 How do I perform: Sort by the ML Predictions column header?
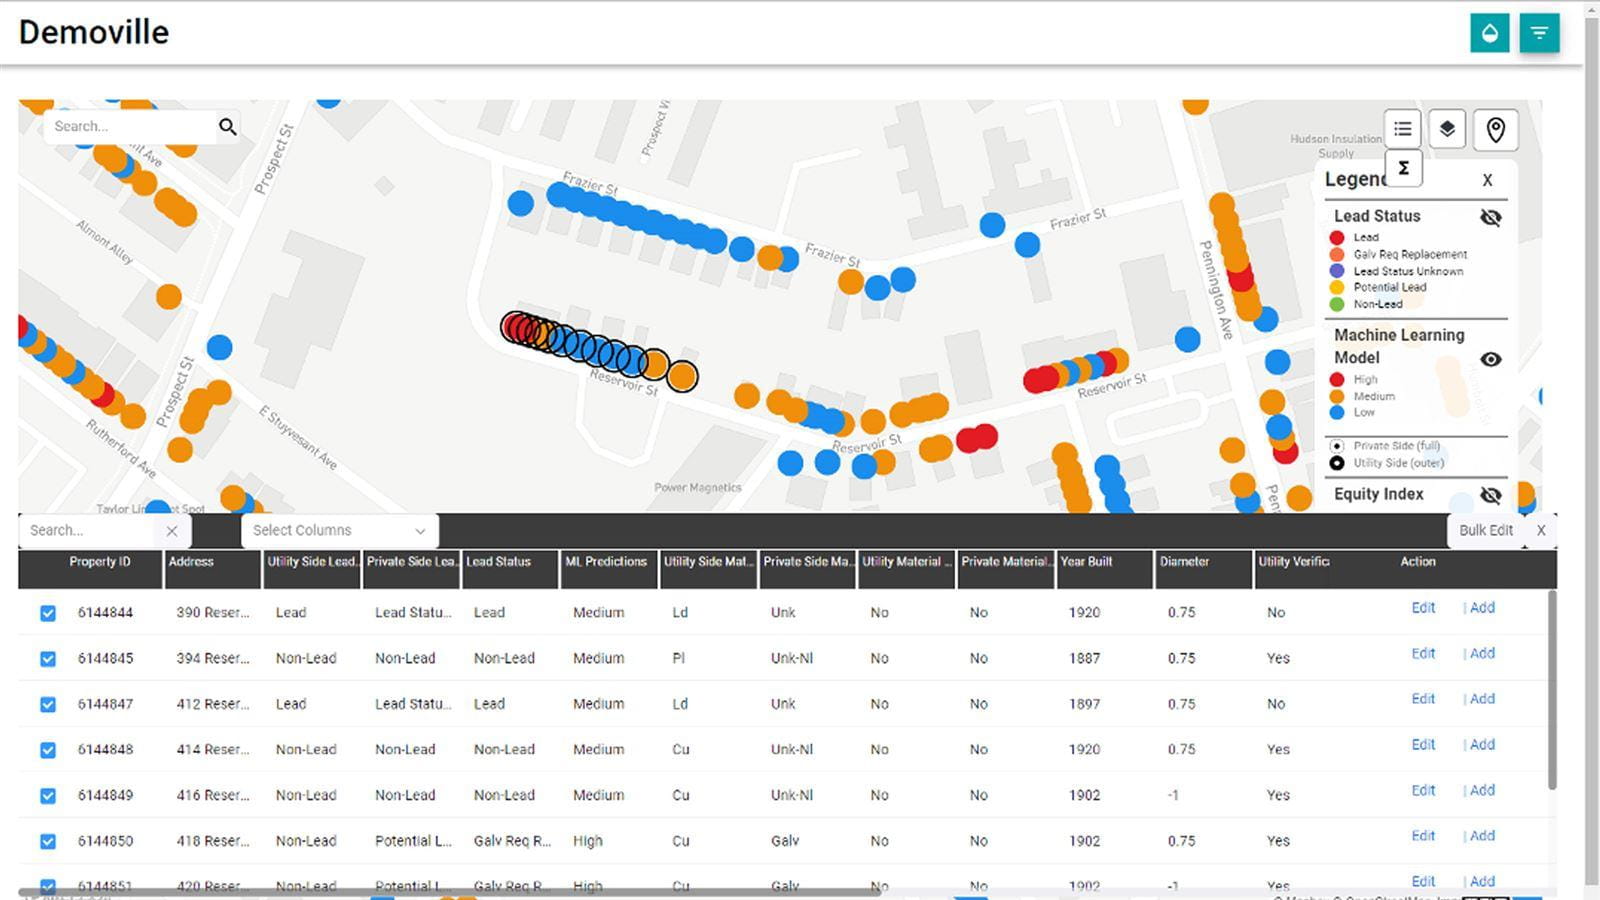tap(606, 562)
